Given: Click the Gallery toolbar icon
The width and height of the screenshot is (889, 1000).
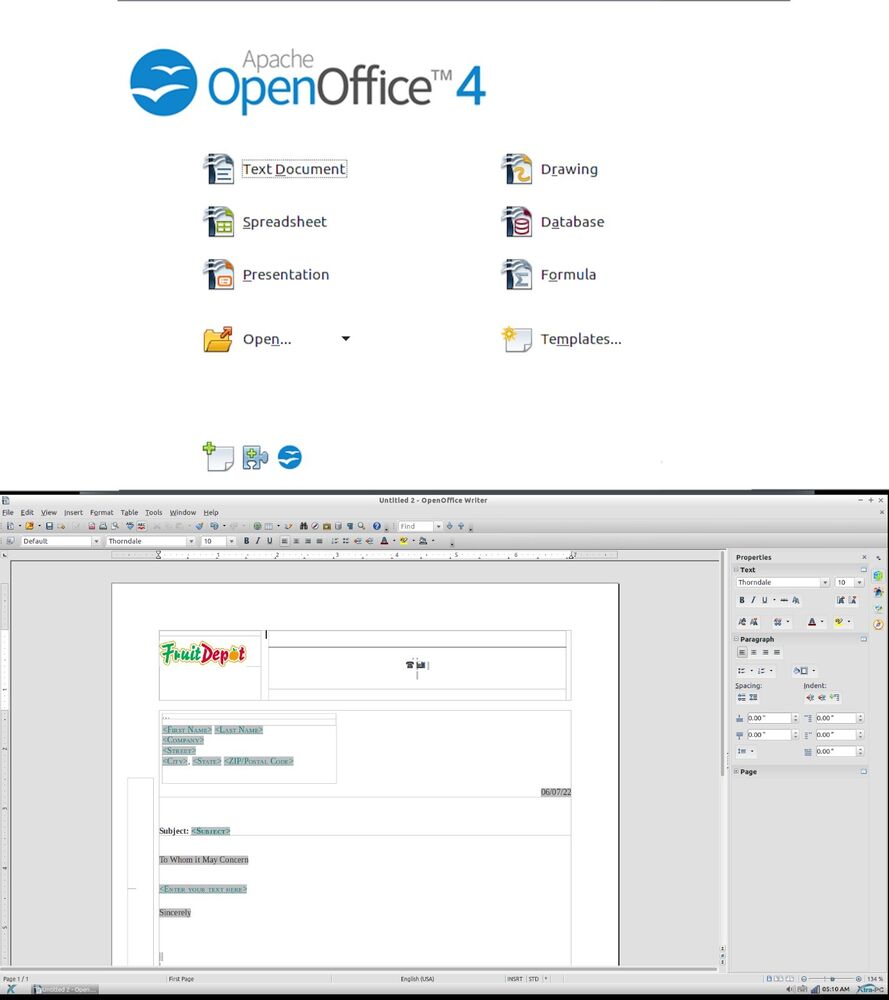Looking at the screenshot, I should pos(327,526).
